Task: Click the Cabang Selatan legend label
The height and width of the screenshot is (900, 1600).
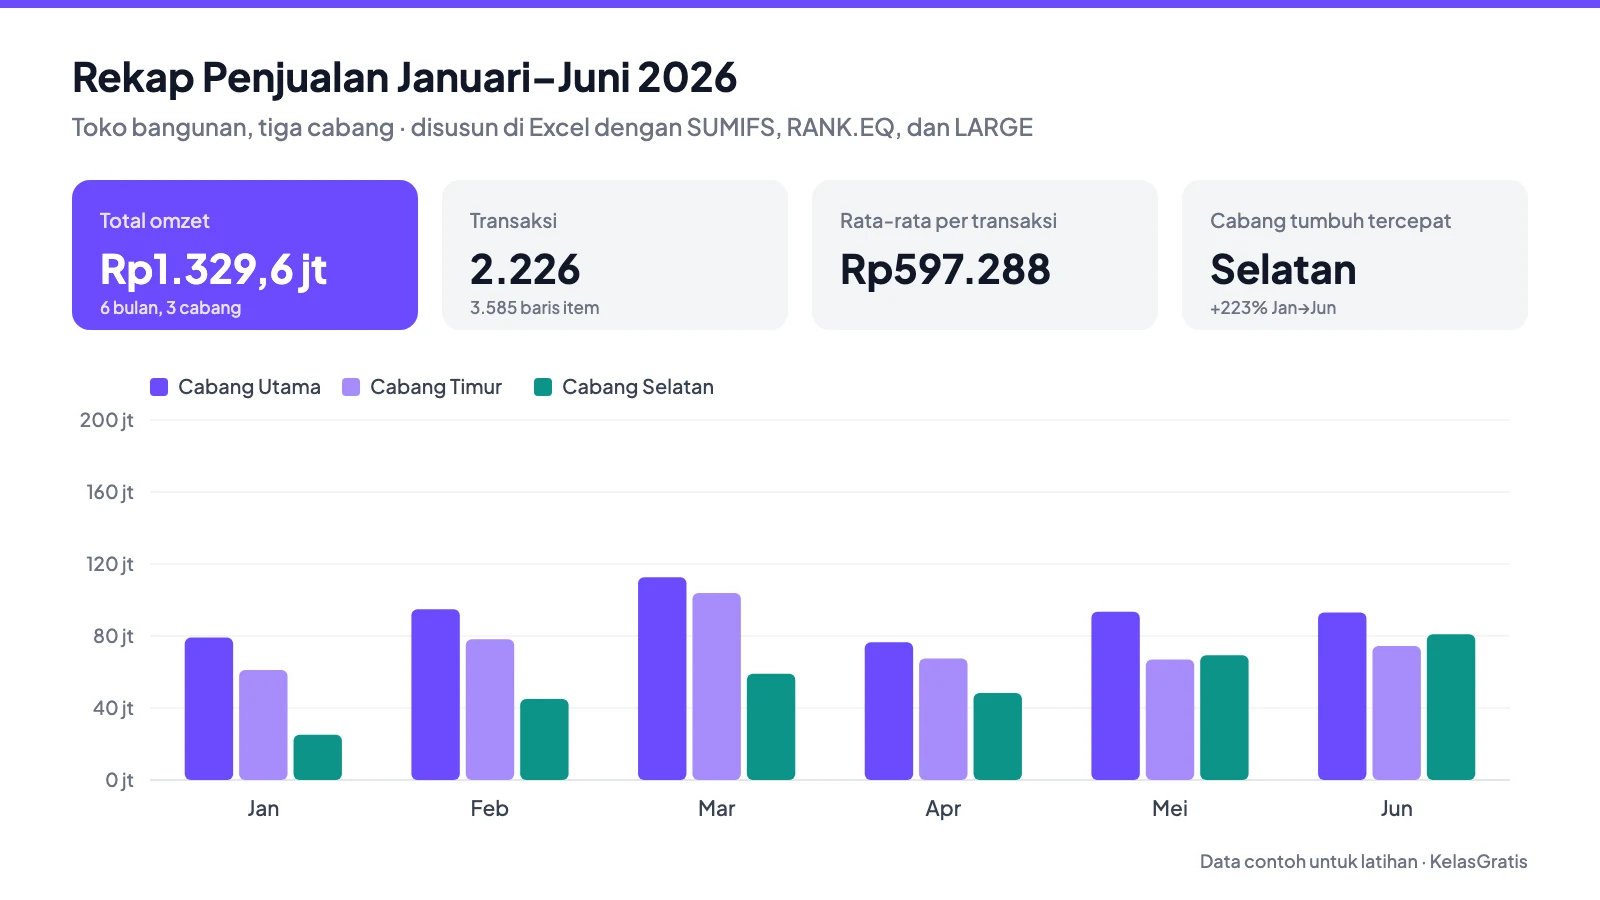Action: (638, 387)
